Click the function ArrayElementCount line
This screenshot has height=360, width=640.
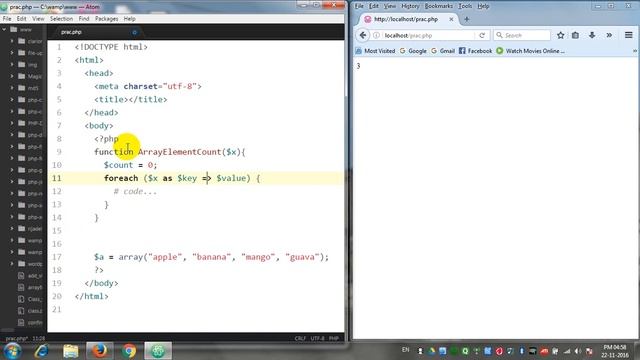[170, 152]
